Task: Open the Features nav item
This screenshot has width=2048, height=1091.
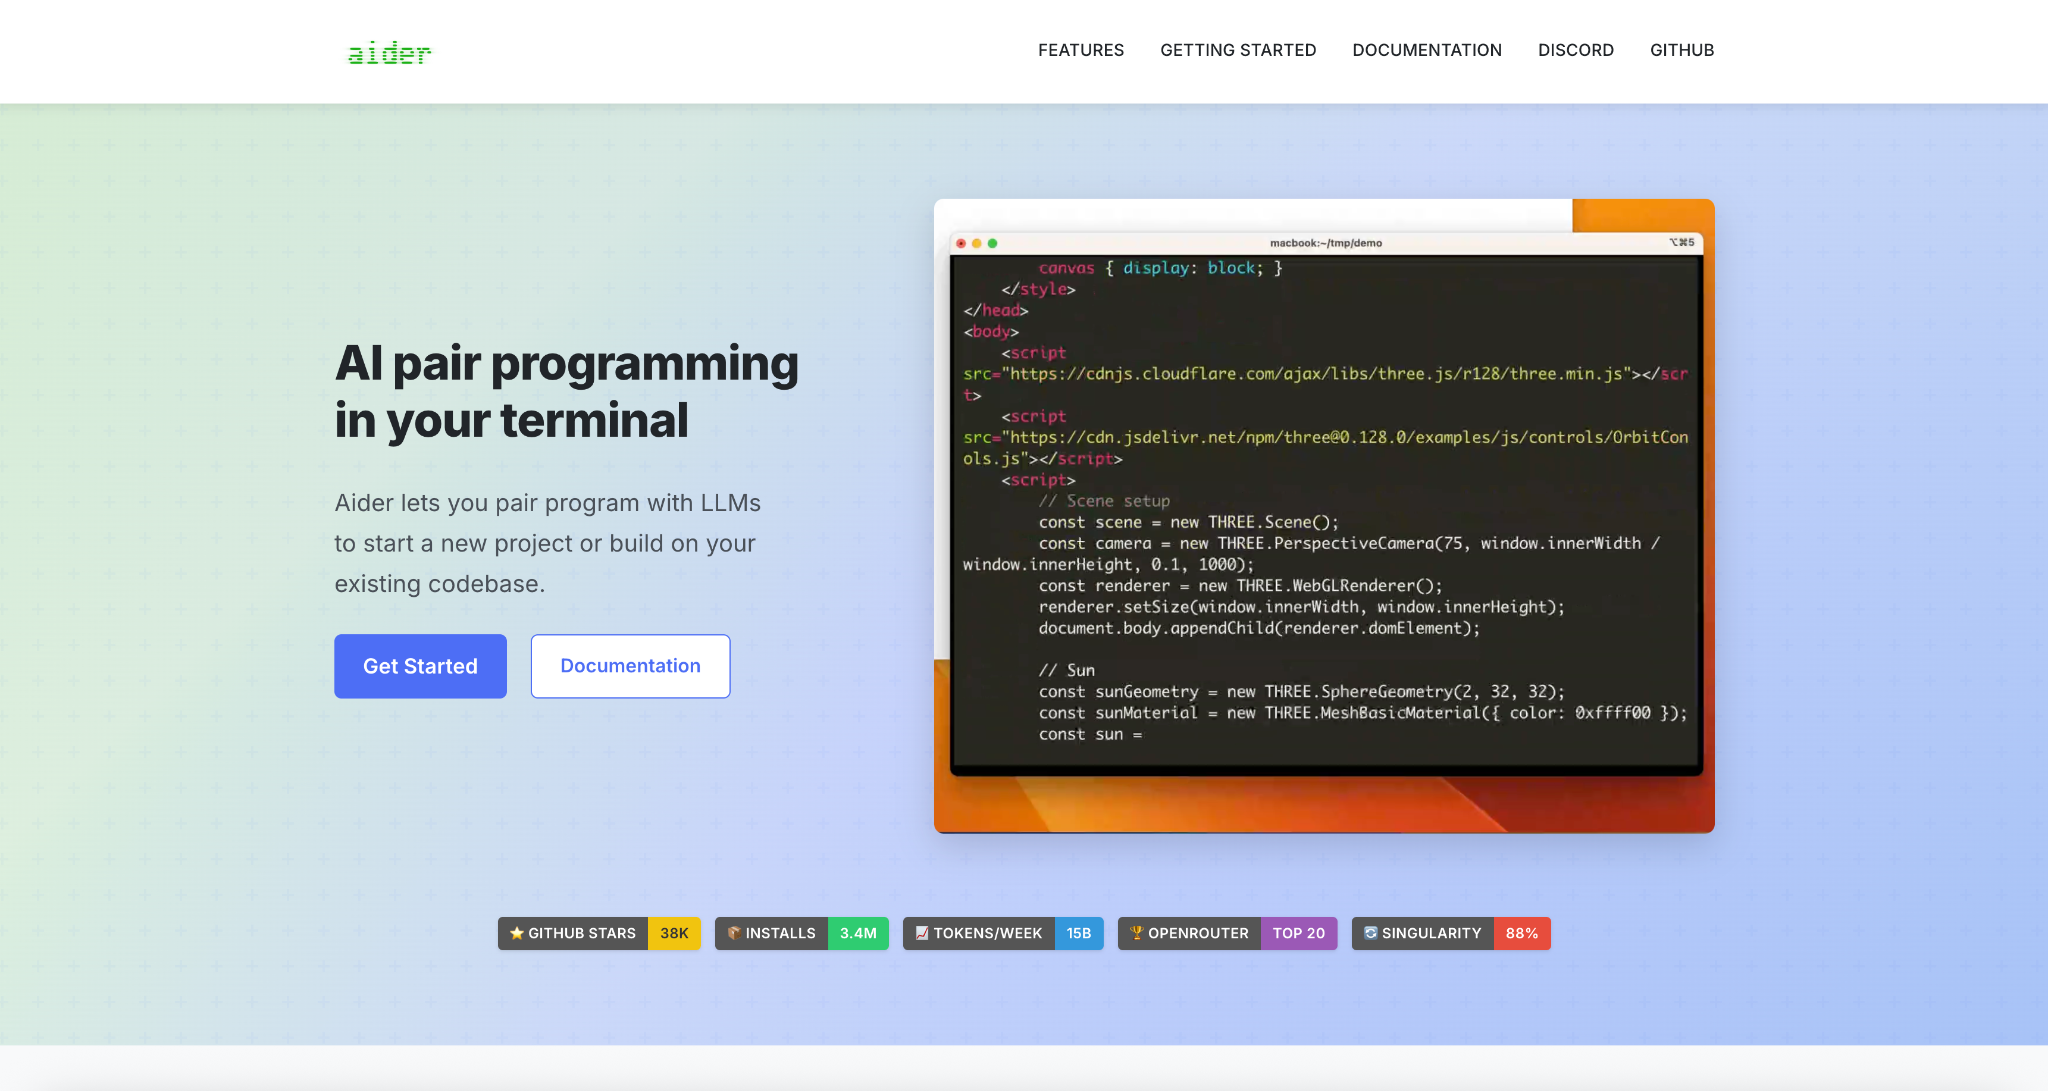Action: coord(1080,50)
